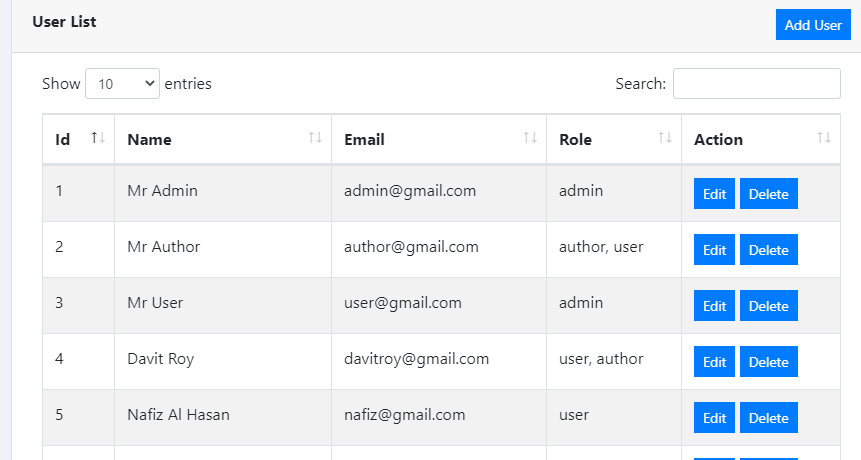Sort table by Name column arrows

coord(315,138)
